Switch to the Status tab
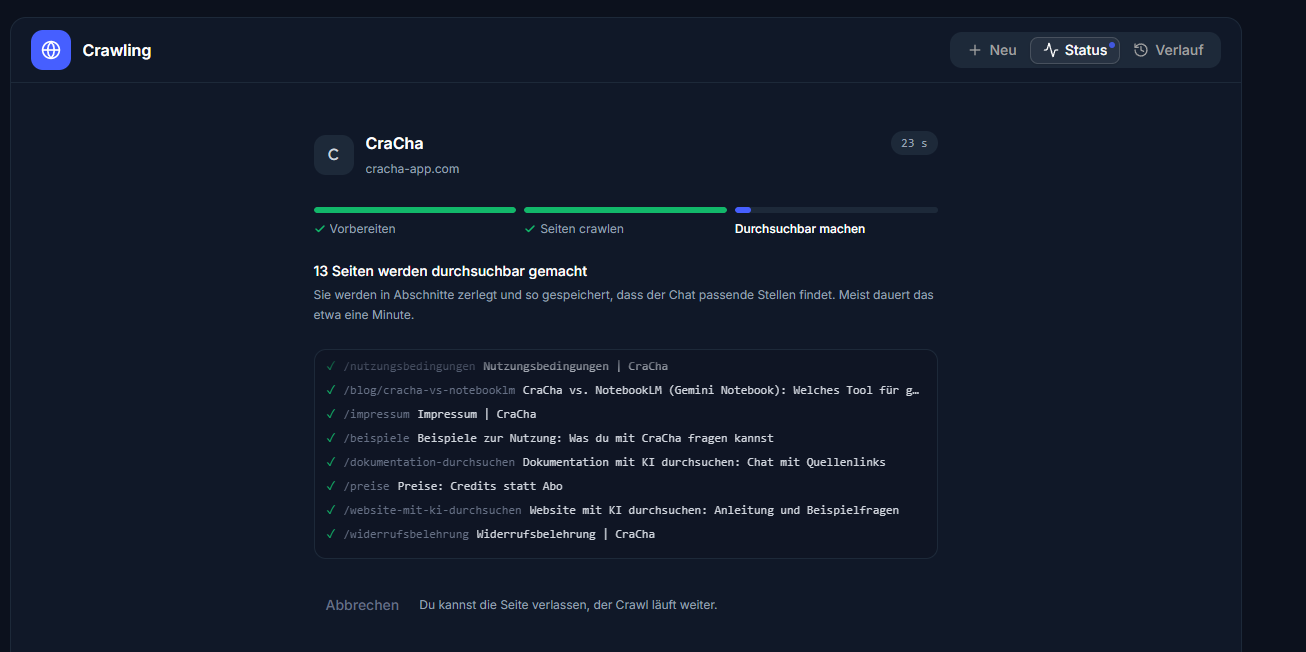Viewport: 1306px width, 652px height. tap(1075, 50)
